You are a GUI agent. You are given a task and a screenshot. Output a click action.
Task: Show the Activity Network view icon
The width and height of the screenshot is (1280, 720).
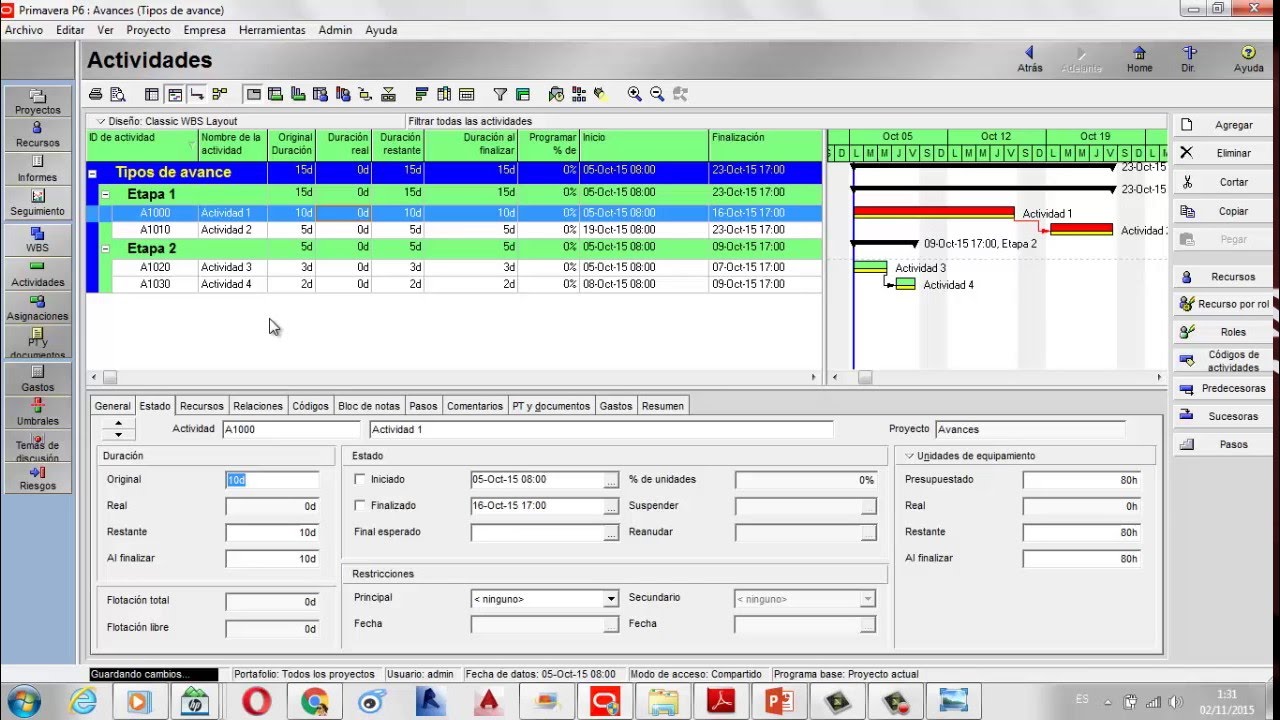(220, 94)
